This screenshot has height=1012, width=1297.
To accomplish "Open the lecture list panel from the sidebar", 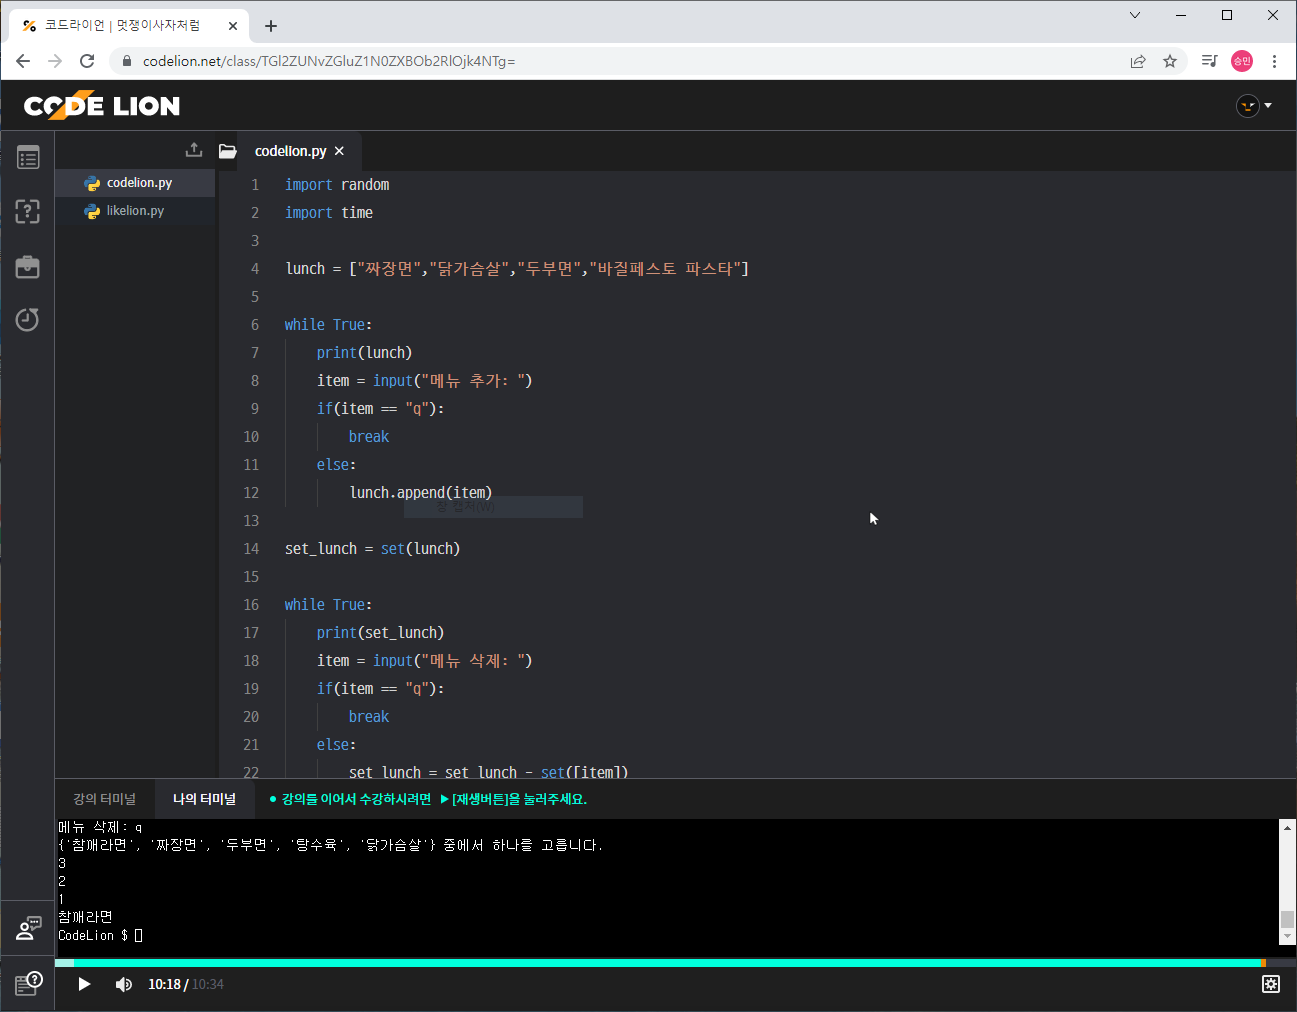I will pyautogui.click(x=27, y=157).
